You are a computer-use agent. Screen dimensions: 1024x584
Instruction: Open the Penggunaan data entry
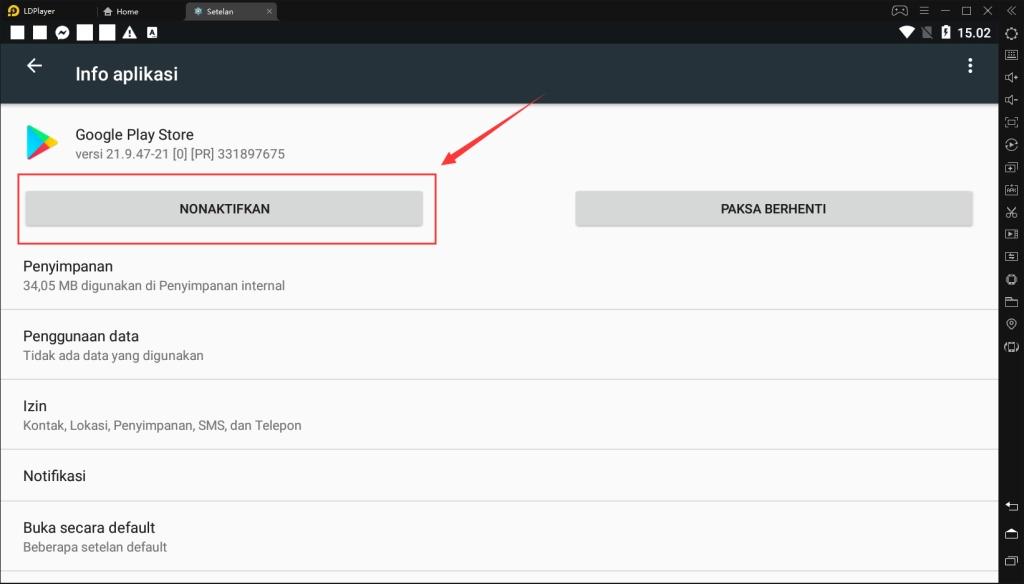(500, 345)
